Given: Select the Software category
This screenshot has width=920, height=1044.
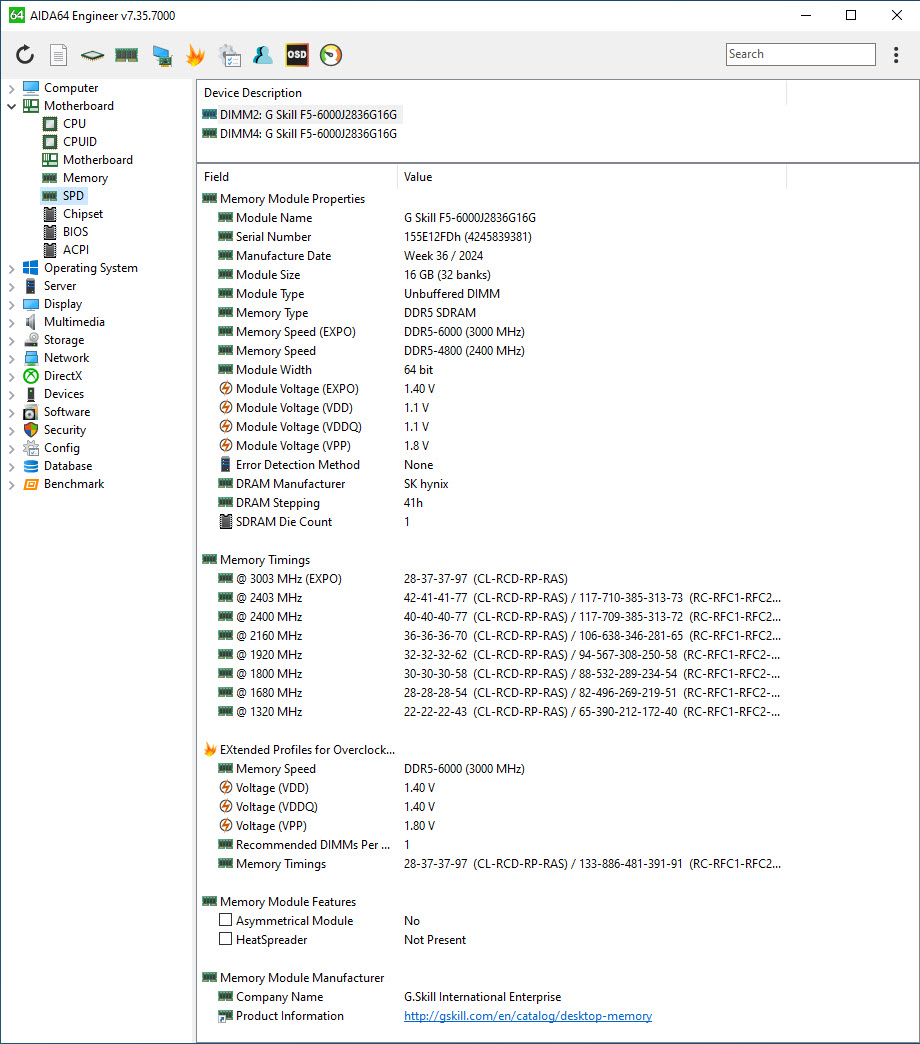Looking at the screenshot, I should point(67,412).
